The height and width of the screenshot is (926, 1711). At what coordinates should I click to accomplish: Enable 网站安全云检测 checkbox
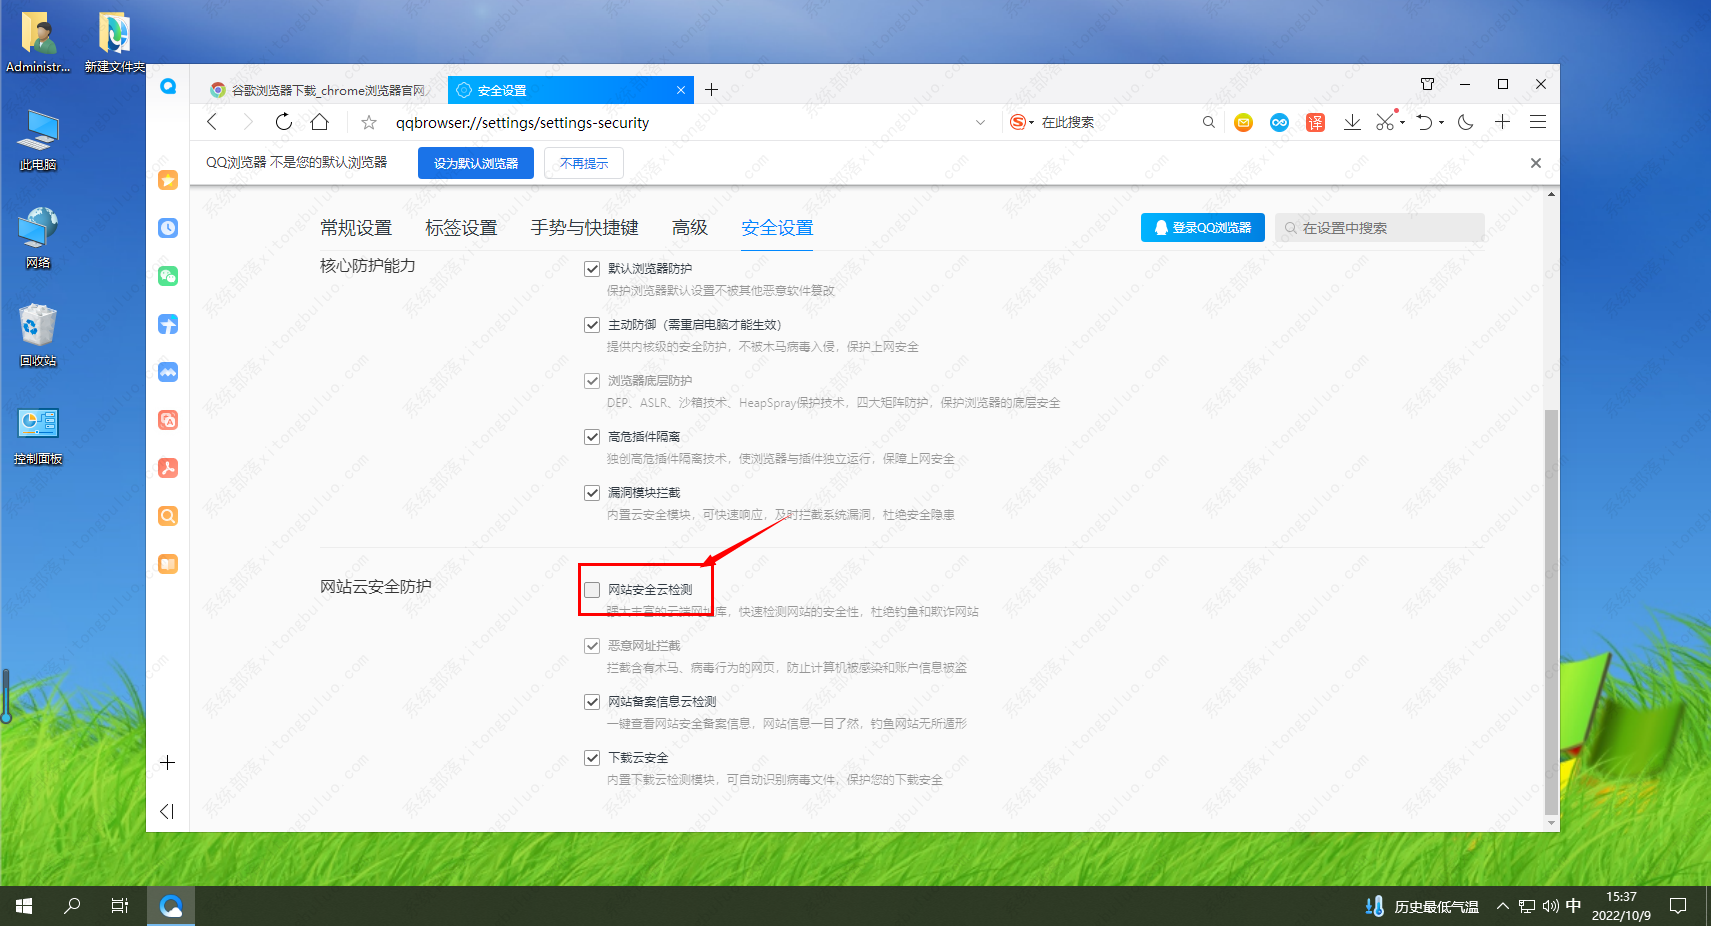point(592,590)
